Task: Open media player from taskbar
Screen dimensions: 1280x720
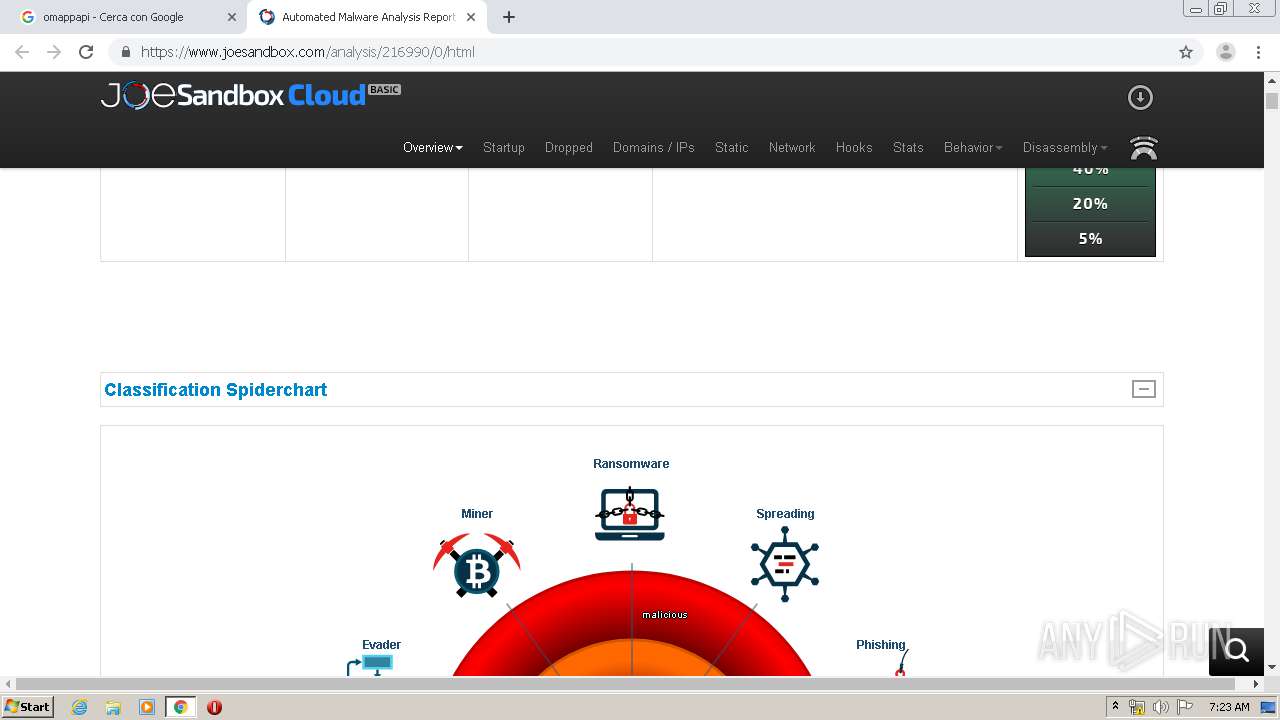Action: (146, 707)
